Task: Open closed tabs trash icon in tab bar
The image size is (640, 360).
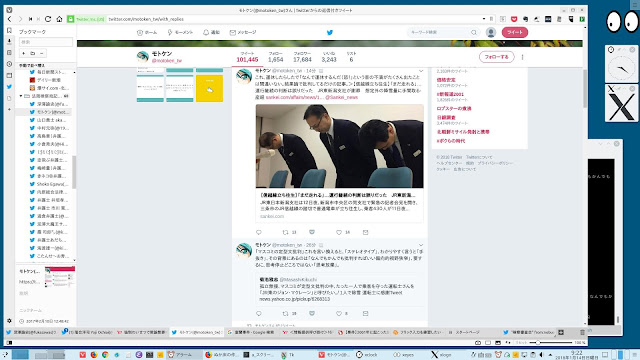Action: click(582, 332)
